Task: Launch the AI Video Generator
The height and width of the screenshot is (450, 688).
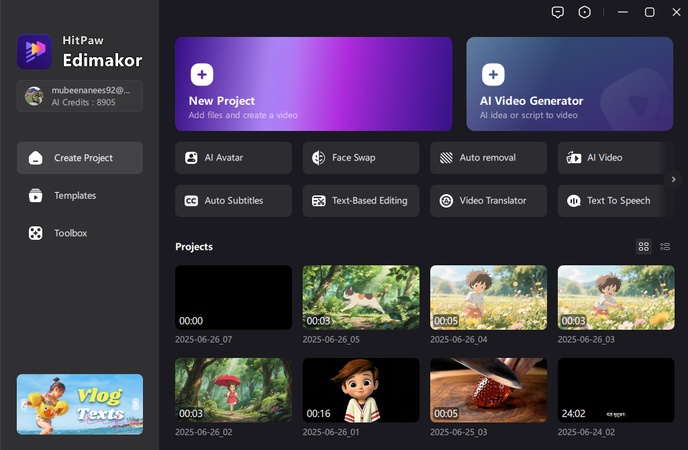Action: coord(569,84)
